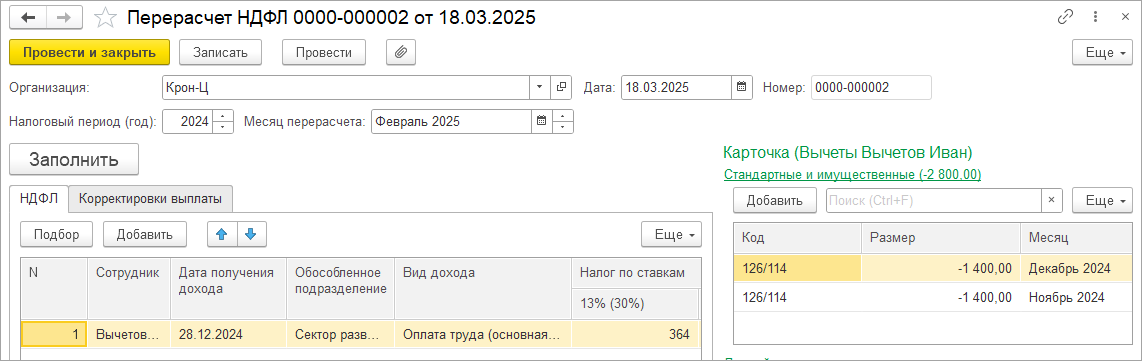Select the НДФЛ tab
Image resolution: width=1142 pixels, height=361 pixels.
click(39, 198)
